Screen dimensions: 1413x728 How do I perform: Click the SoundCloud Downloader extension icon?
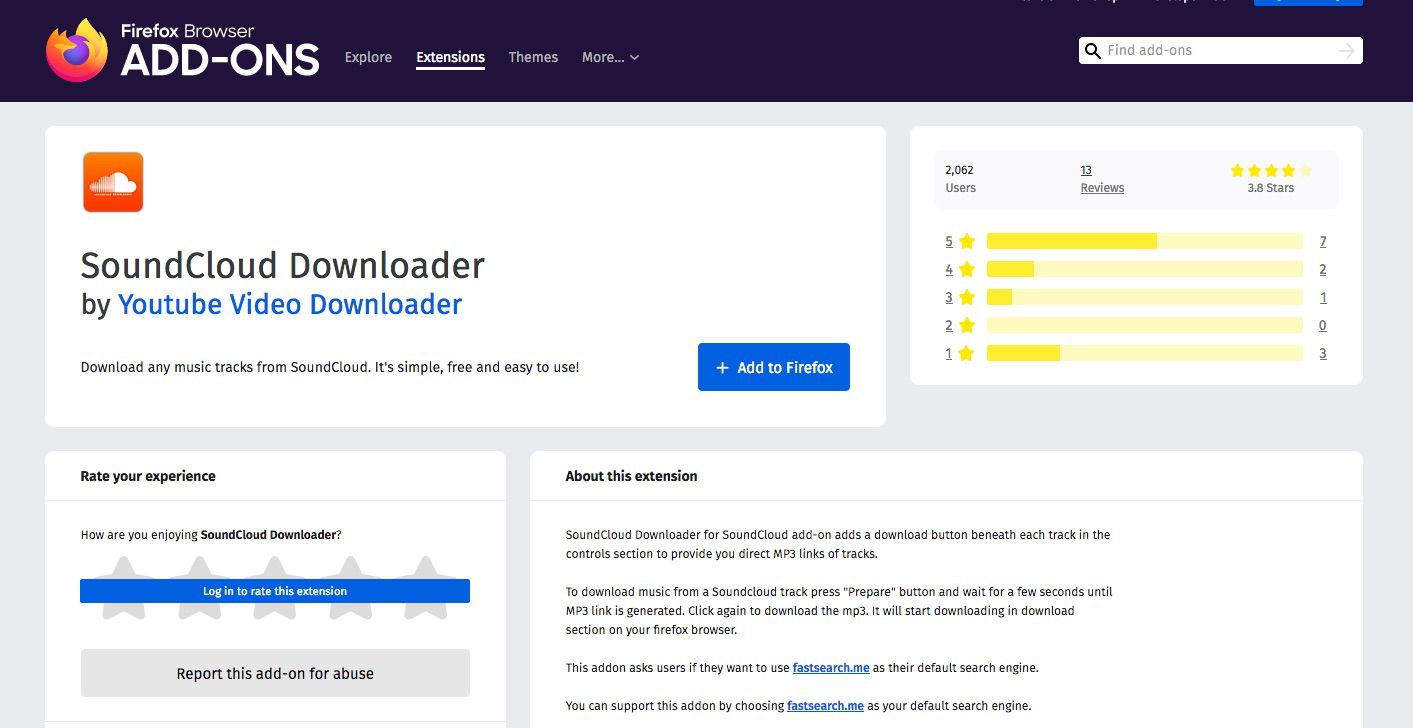point(113,182)
